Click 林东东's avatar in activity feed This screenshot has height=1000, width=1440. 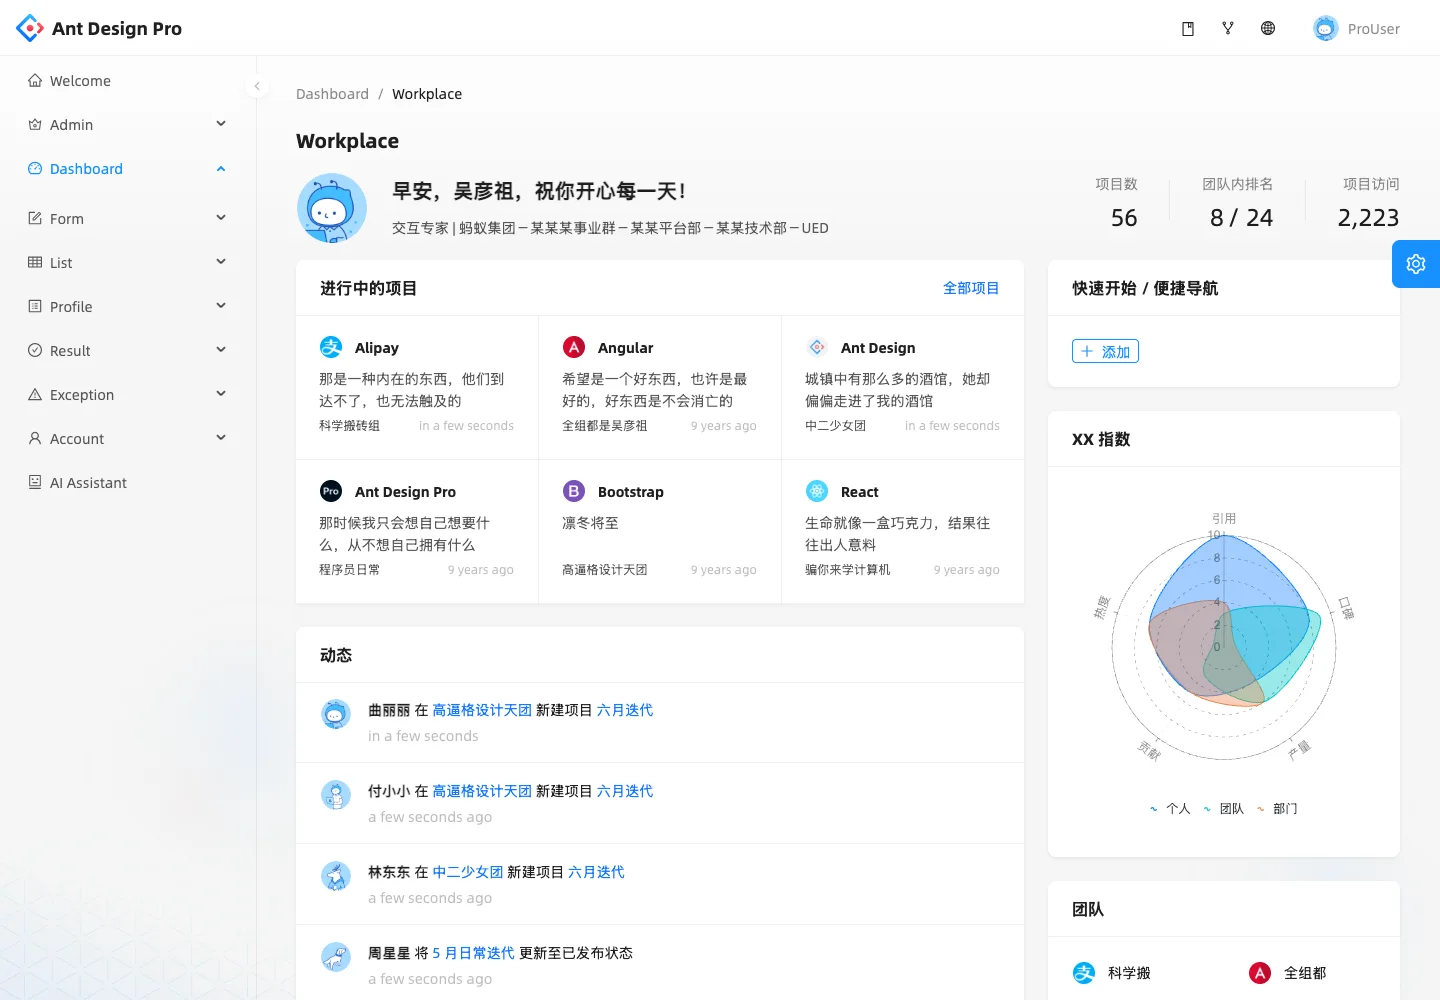336,876
